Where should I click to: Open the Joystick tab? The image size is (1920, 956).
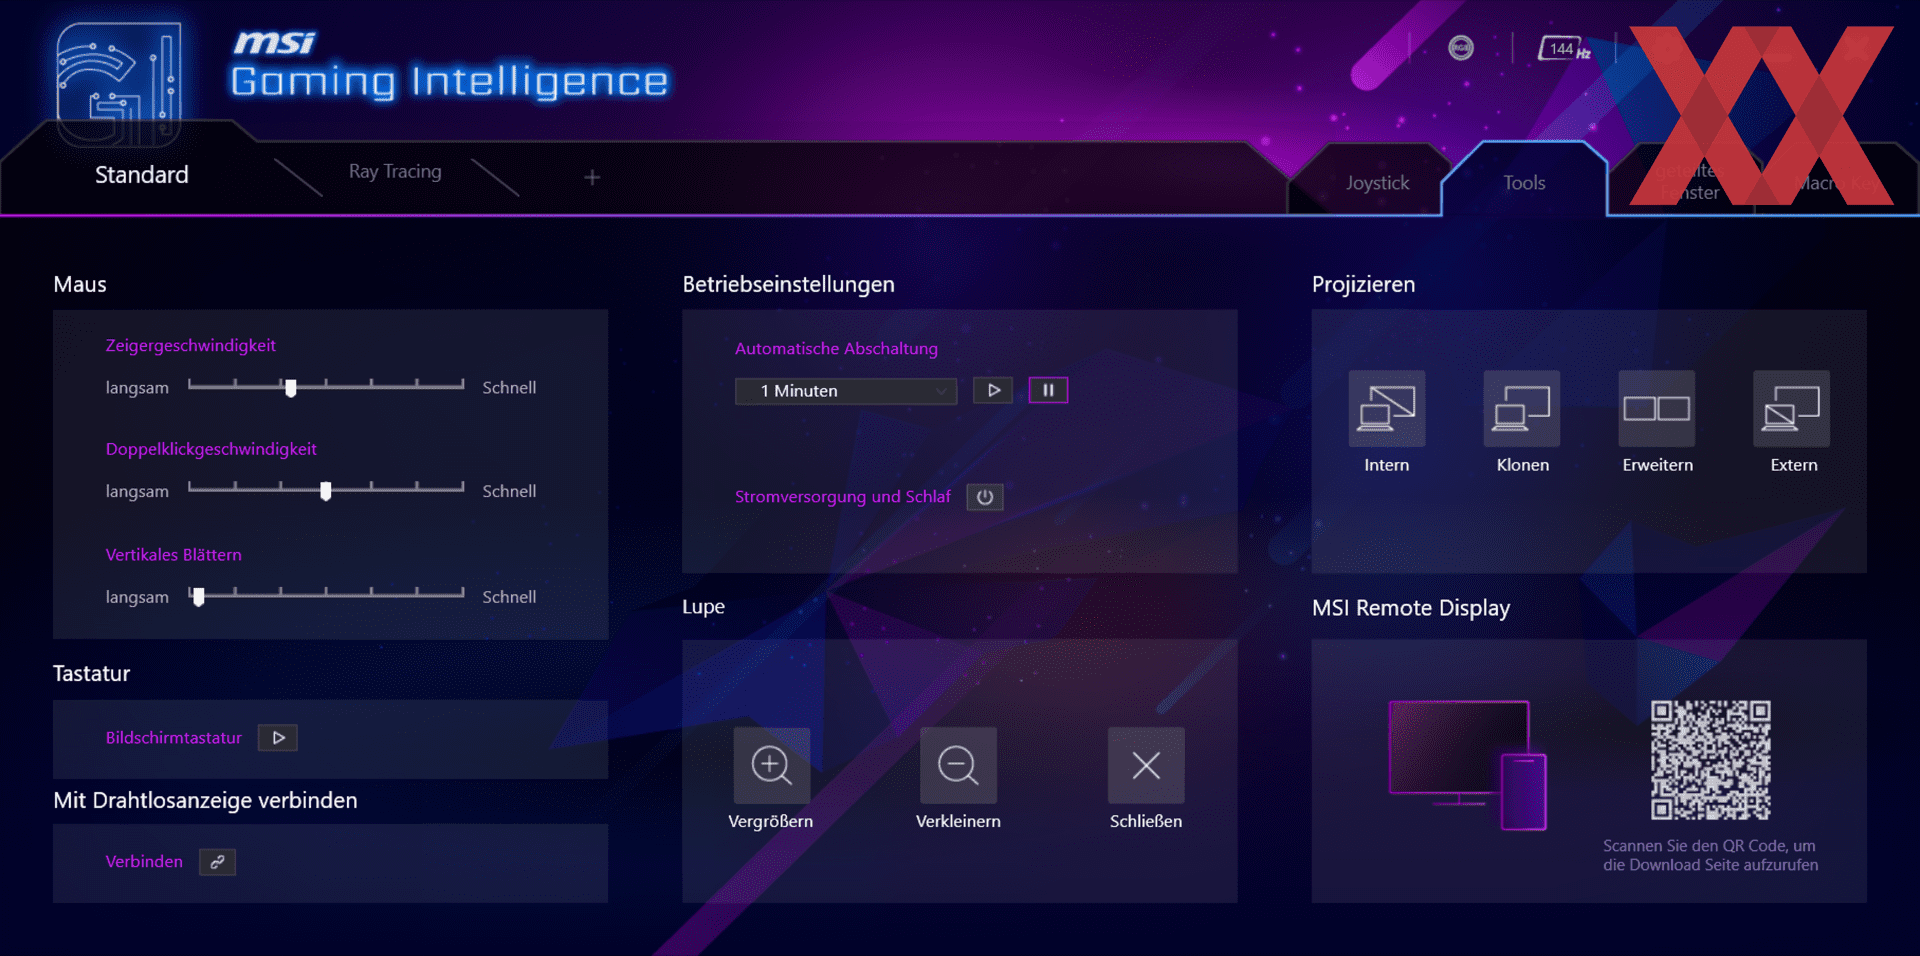[1377, 183]
